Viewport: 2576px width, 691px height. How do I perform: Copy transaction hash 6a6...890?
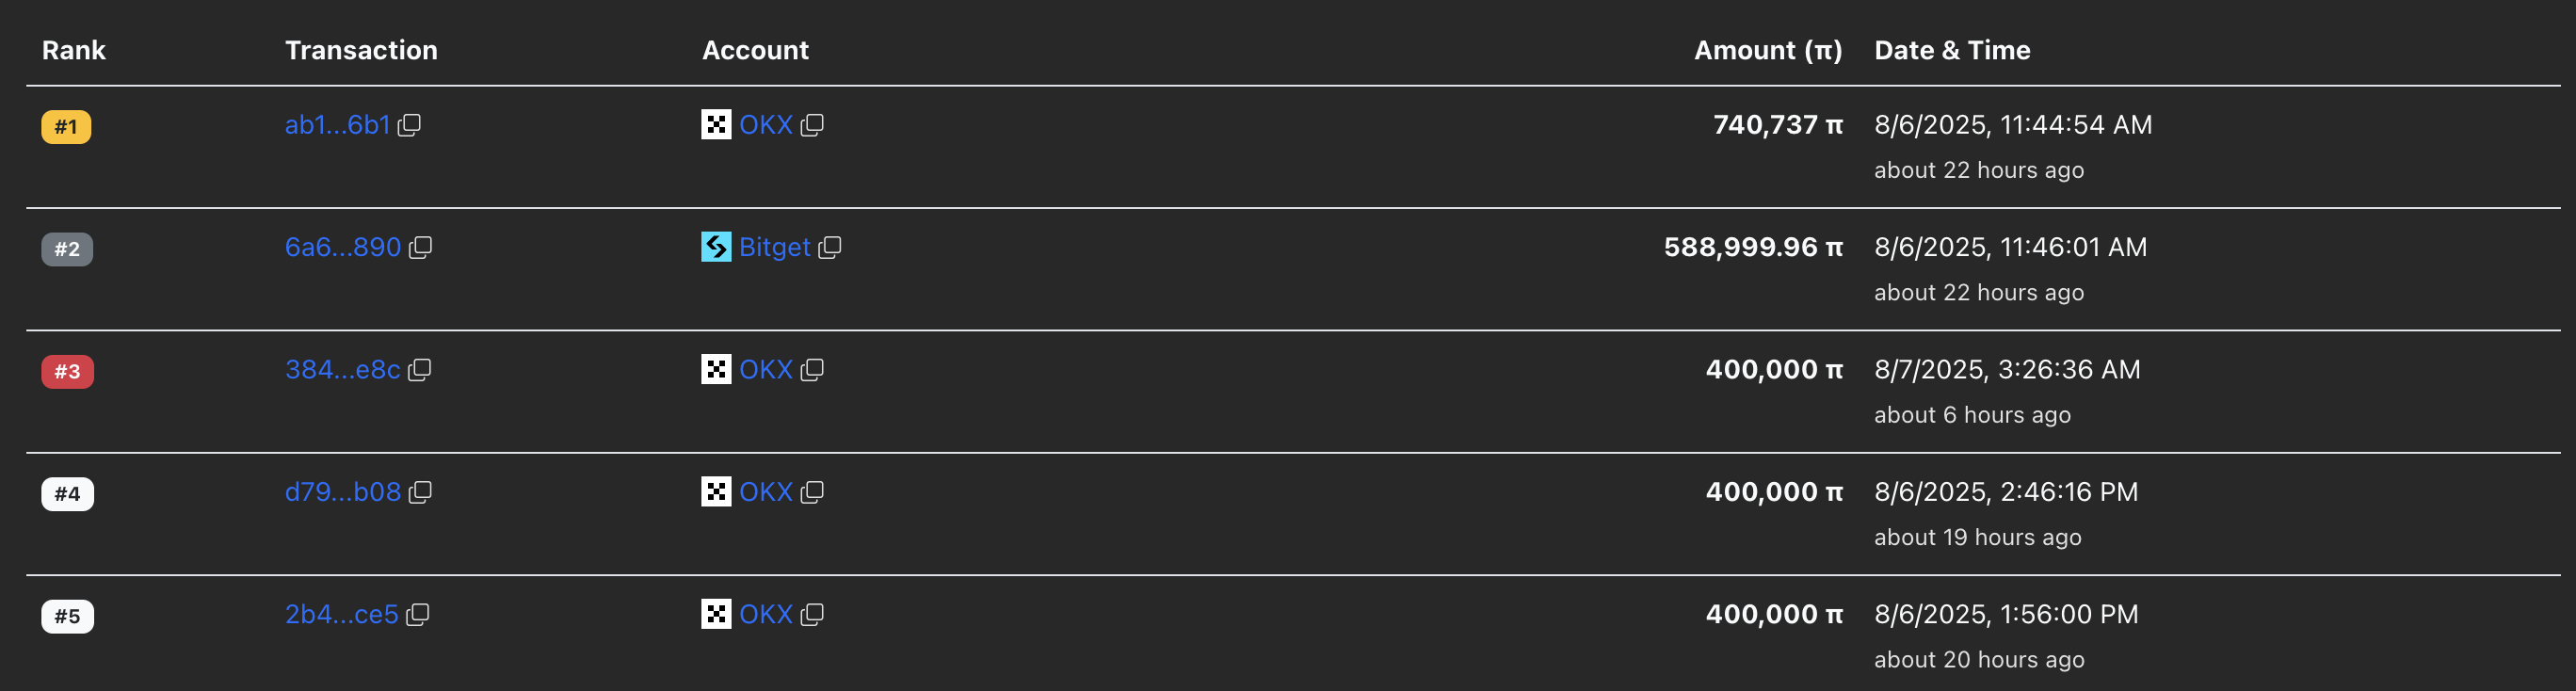(420, 247)
